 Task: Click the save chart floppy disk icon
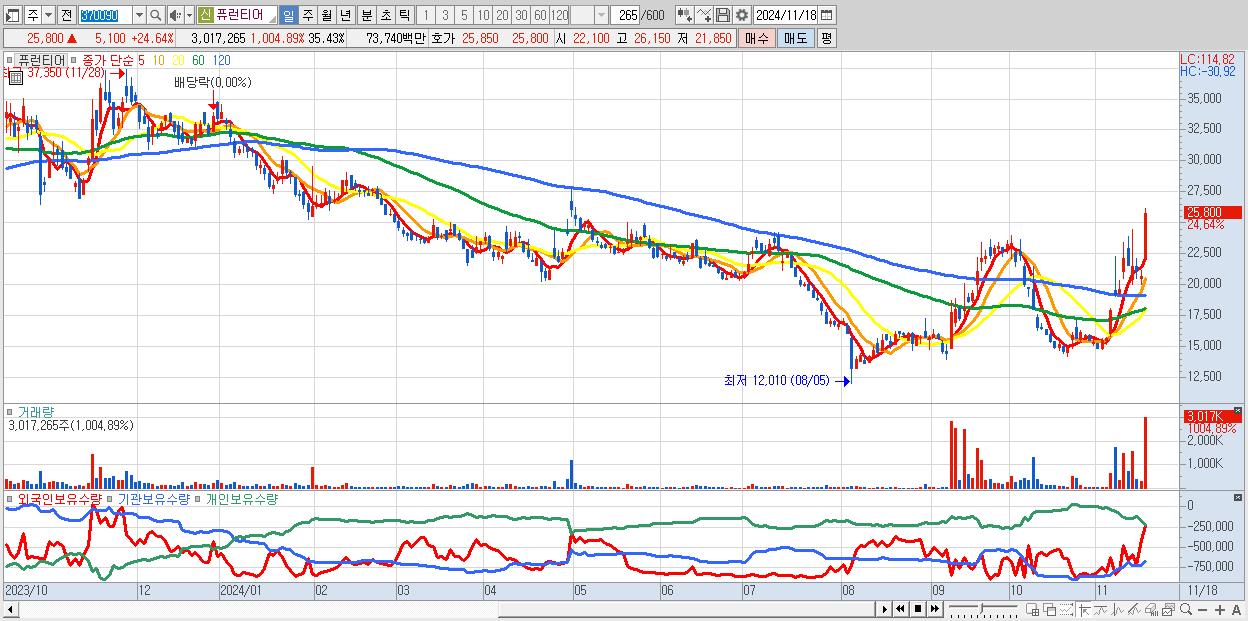pos(723,15)
